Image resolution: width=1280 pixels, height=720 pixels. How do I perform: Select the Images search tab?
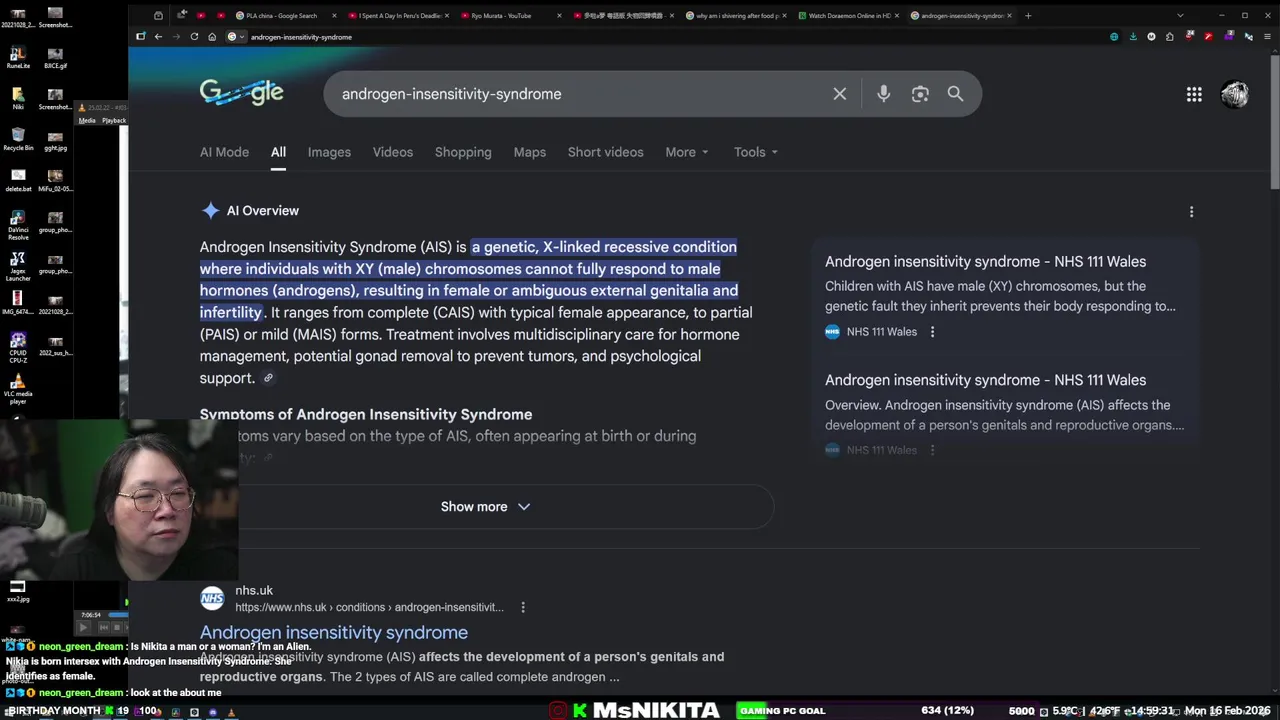tap(329, 152)
